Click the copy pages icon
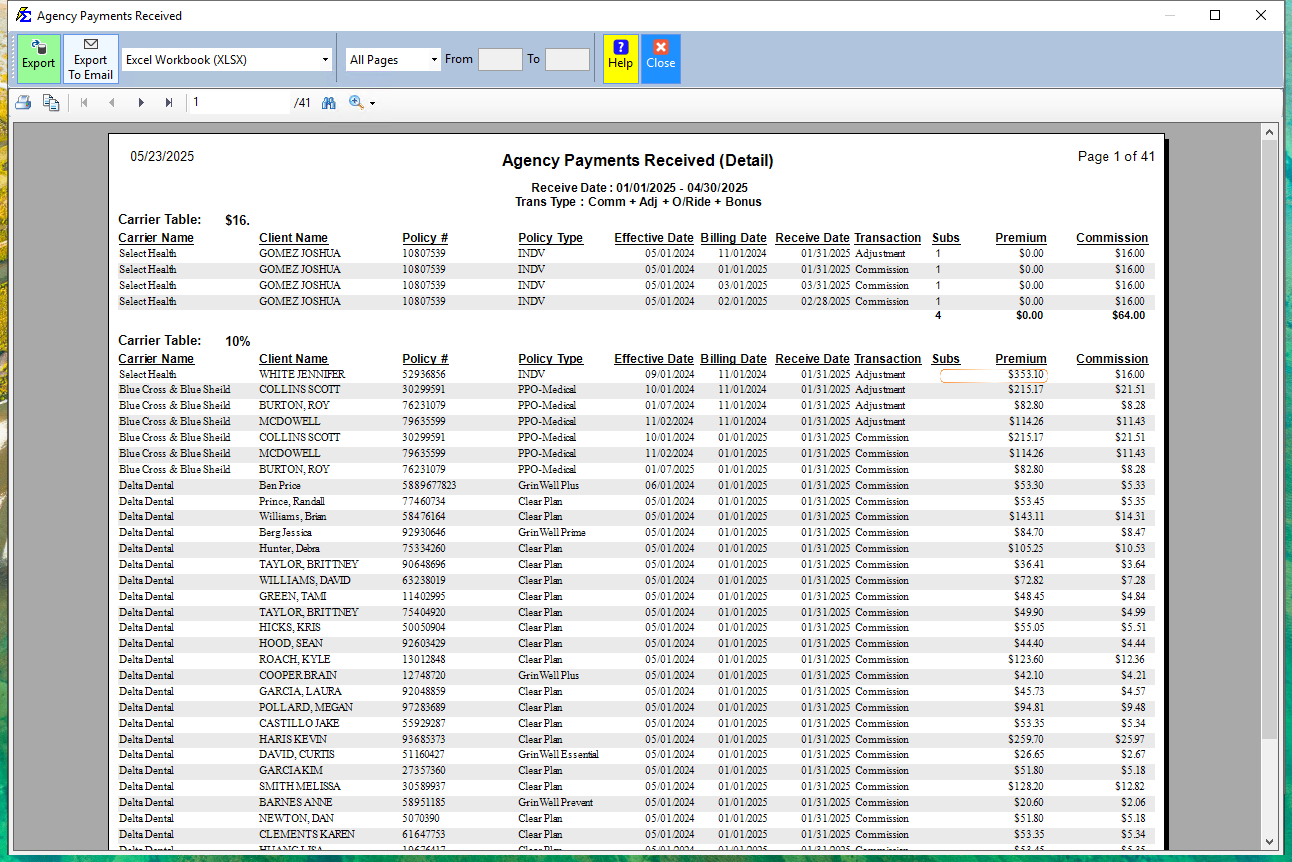1292x862 pixels. (x=51, y=103)
